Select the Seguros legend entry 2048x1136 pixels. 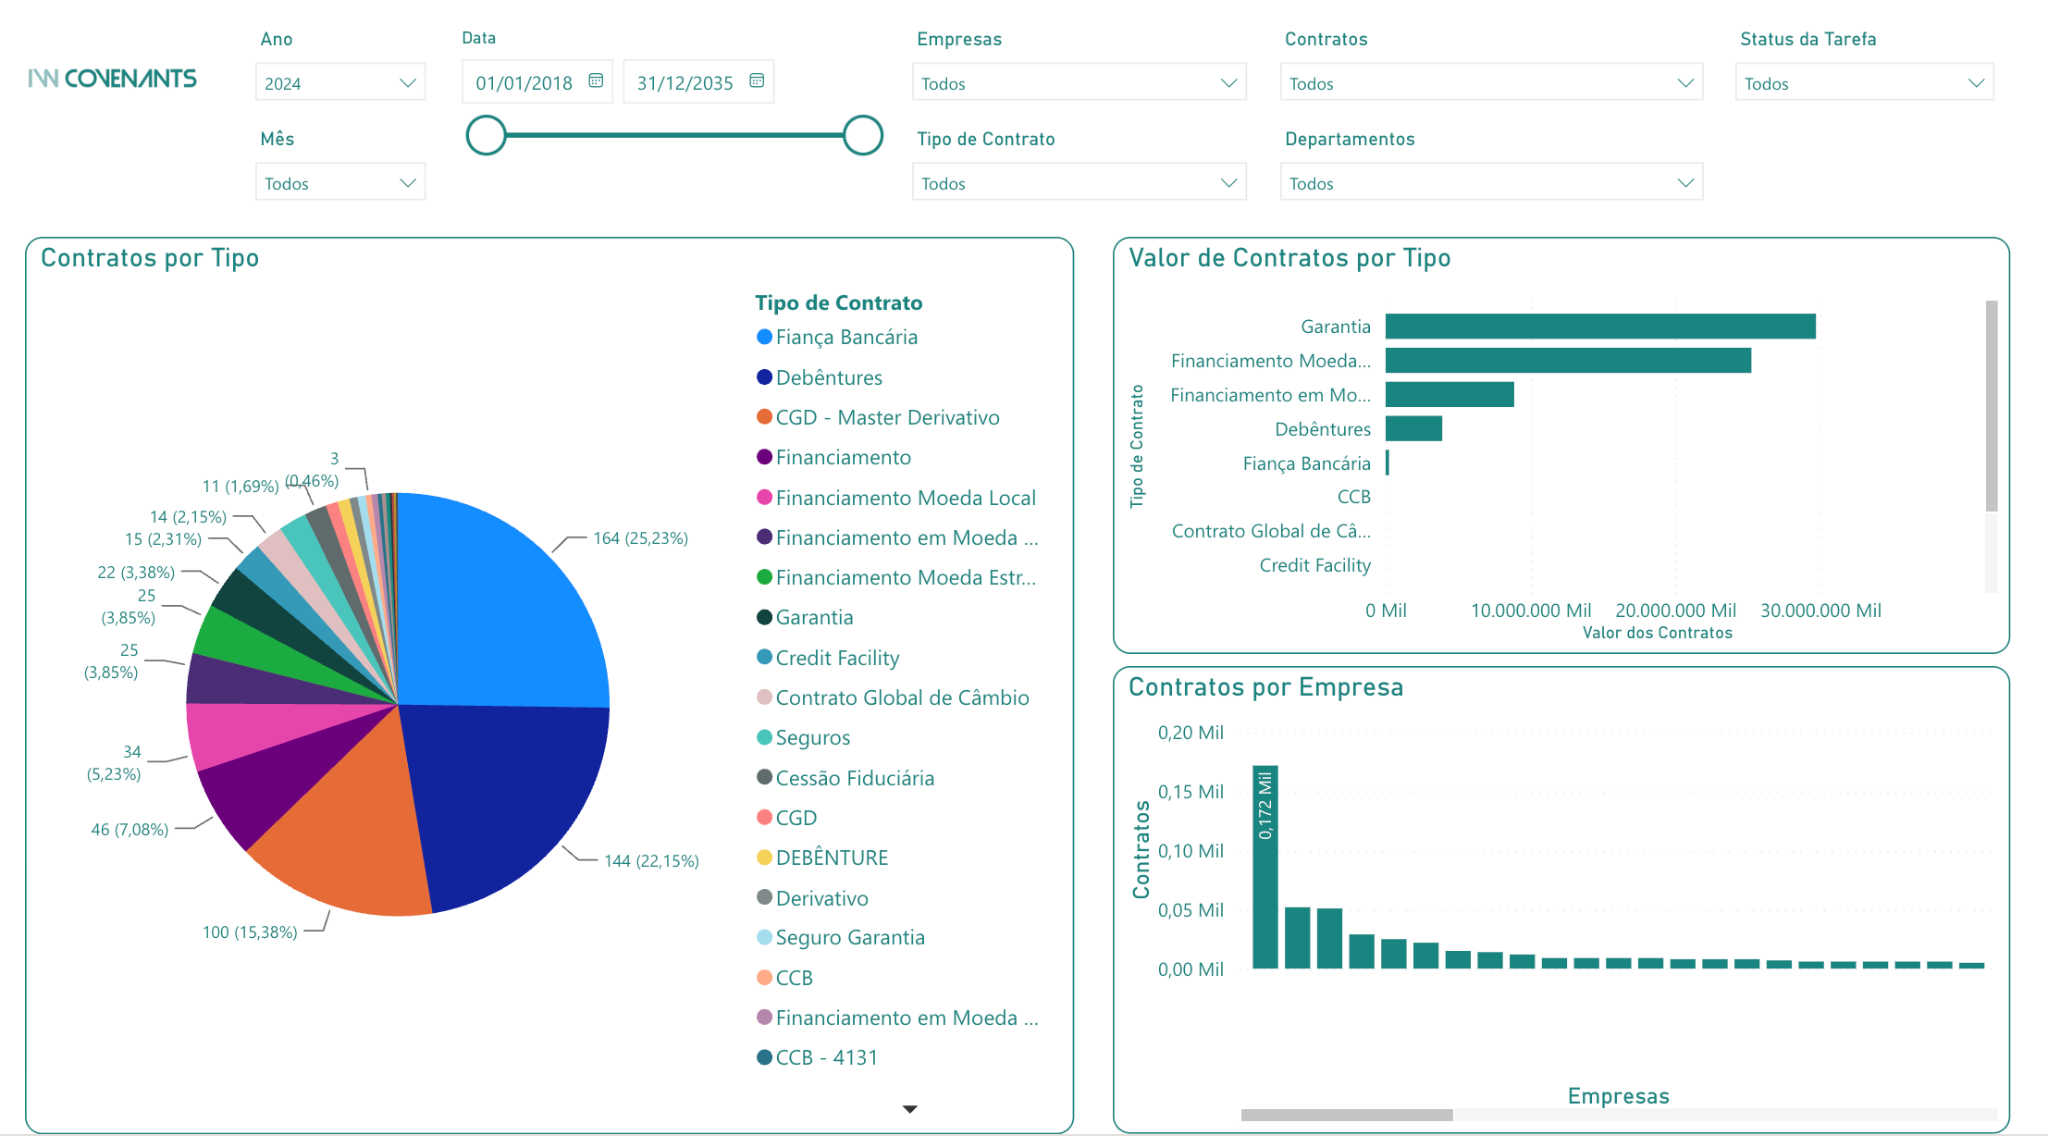[x=803, y=737]
